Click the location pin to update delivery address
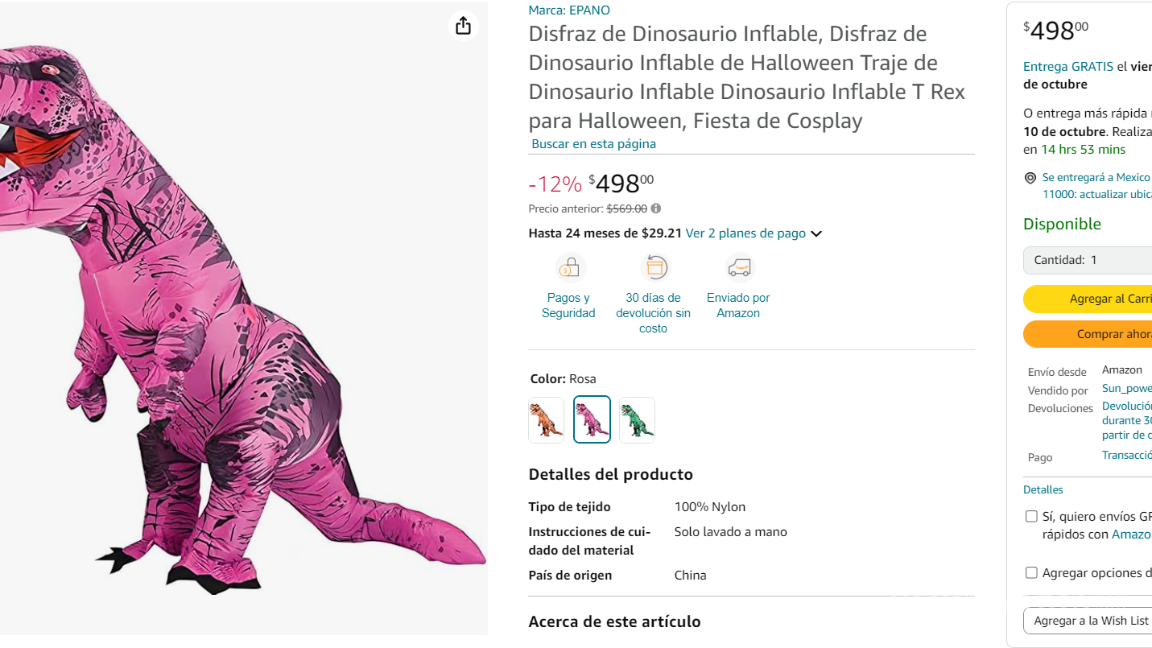The height and width of the screenshot is (648, 1152). pos(1030,178)
